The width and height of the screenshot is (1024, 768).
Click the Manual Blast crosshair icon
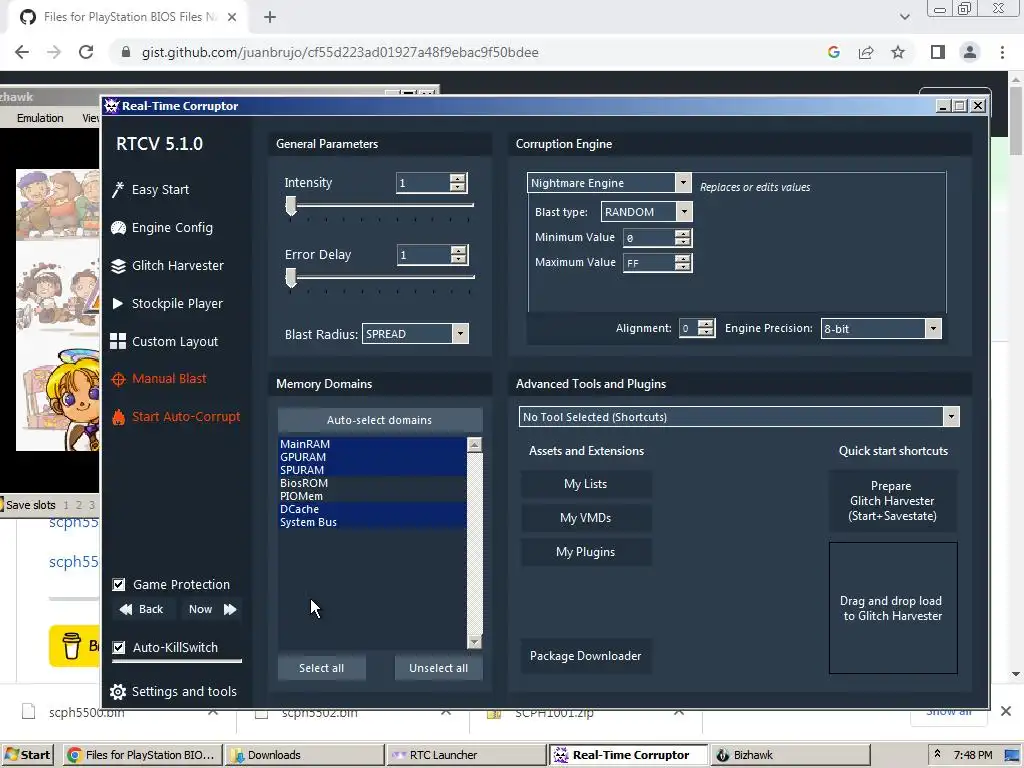[118, 379]
